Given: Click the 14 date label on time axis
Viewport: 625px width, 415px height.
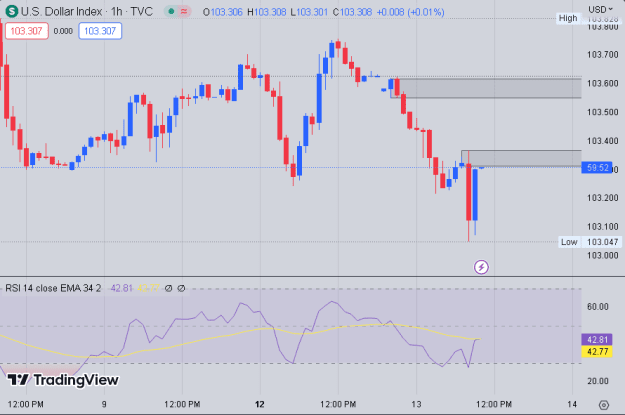Looking at the screenshot, I should [x=572, y=404].
